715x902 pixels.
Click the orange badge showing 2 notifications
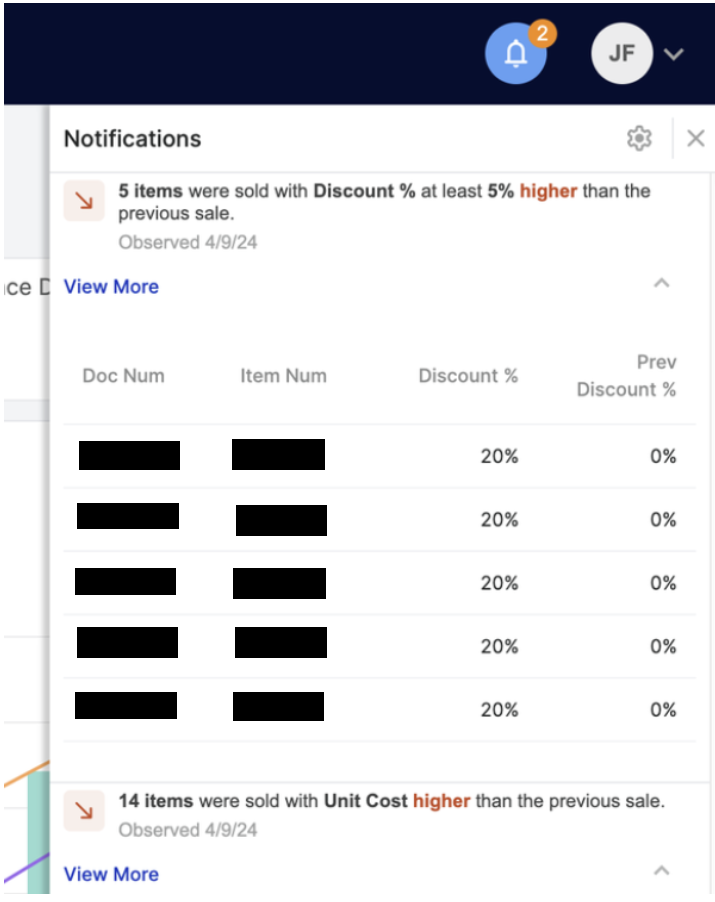pyautogui.click(x=542, y=33)
